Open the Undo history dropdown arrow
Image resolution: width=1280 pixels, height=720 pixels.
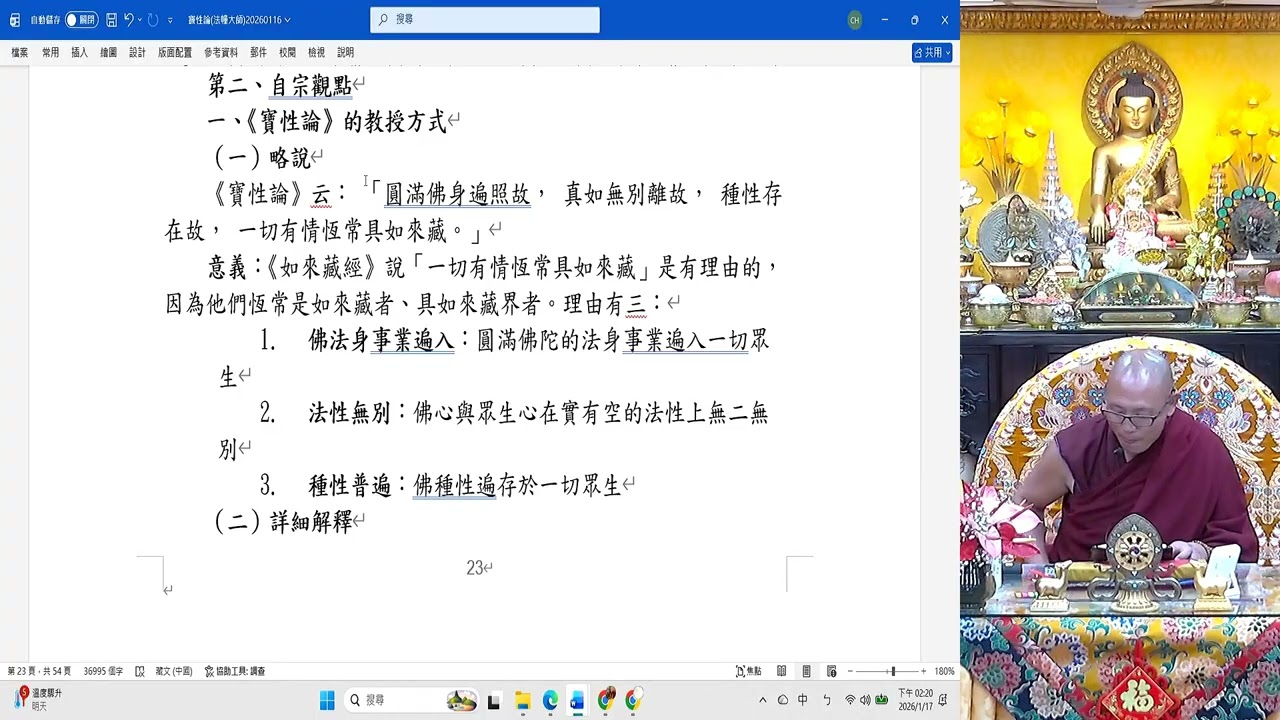[x=139, y=20]
